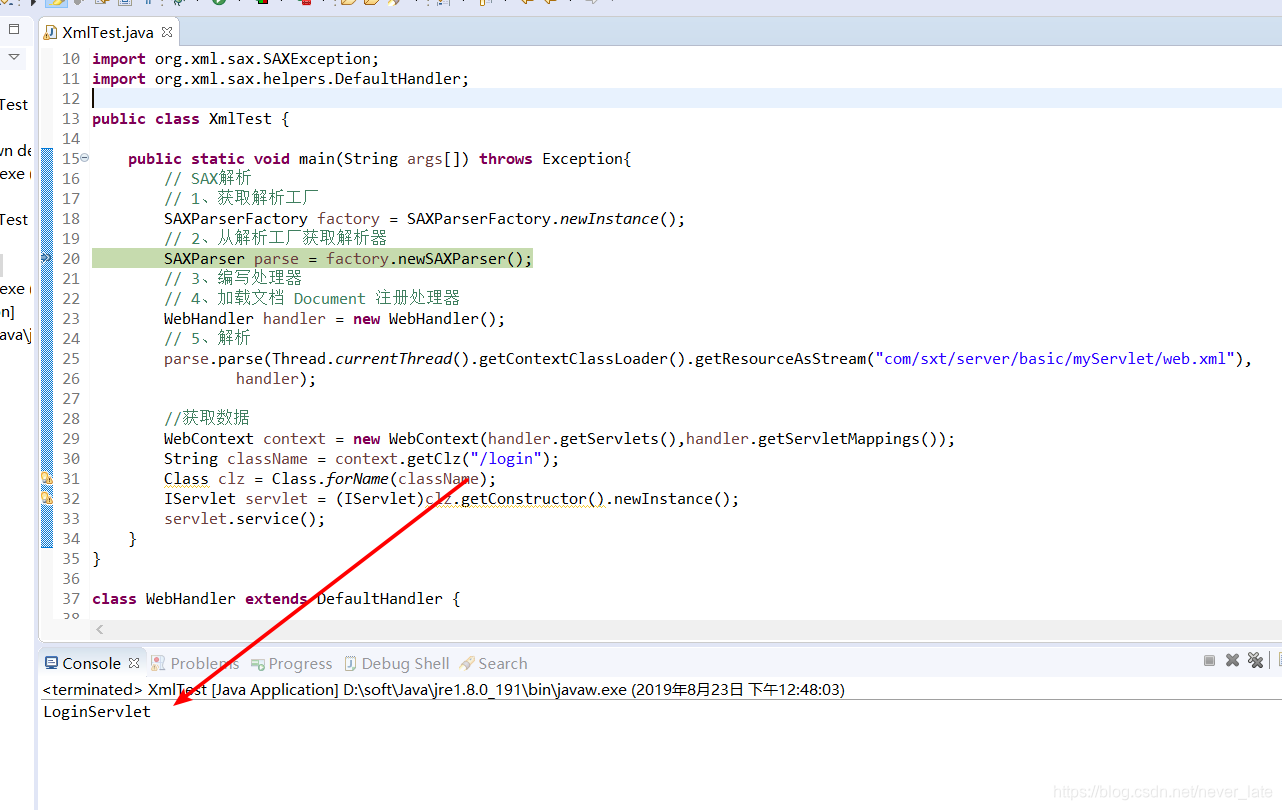Click line number 25 in the gutter

coord(70,358)
